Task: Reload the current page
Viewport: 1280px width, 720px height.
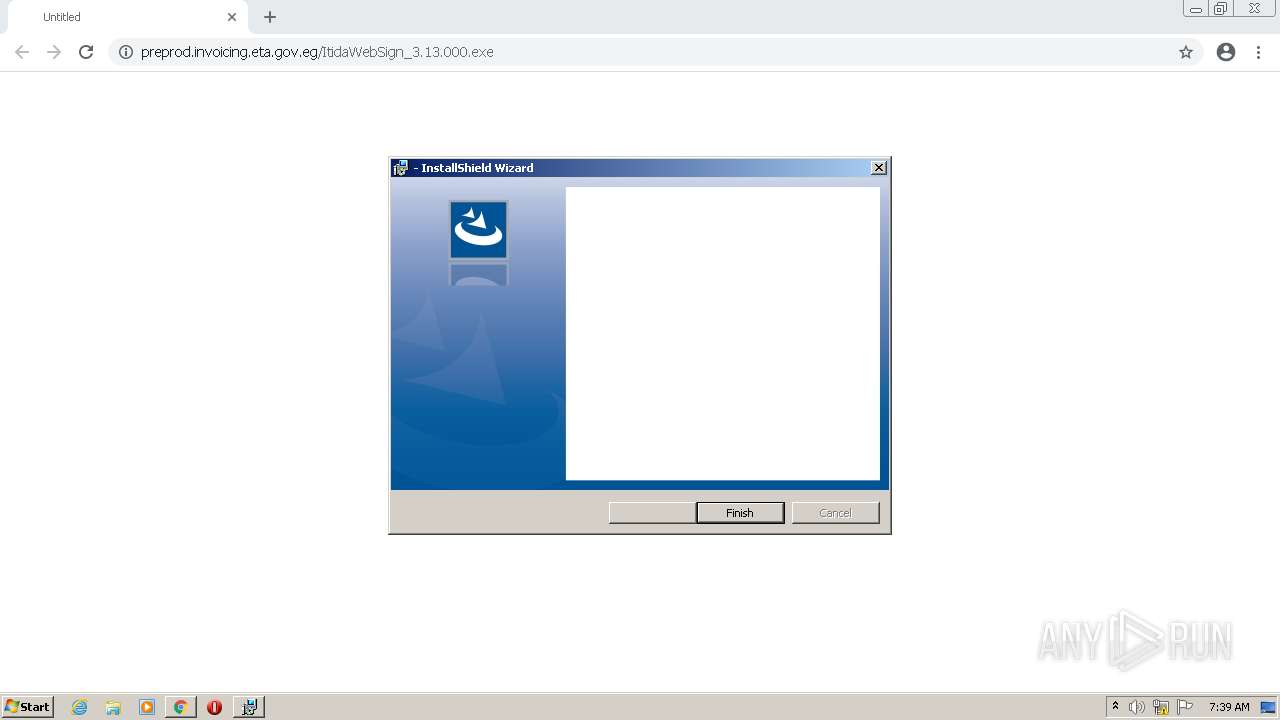Action: coord(86,52)
